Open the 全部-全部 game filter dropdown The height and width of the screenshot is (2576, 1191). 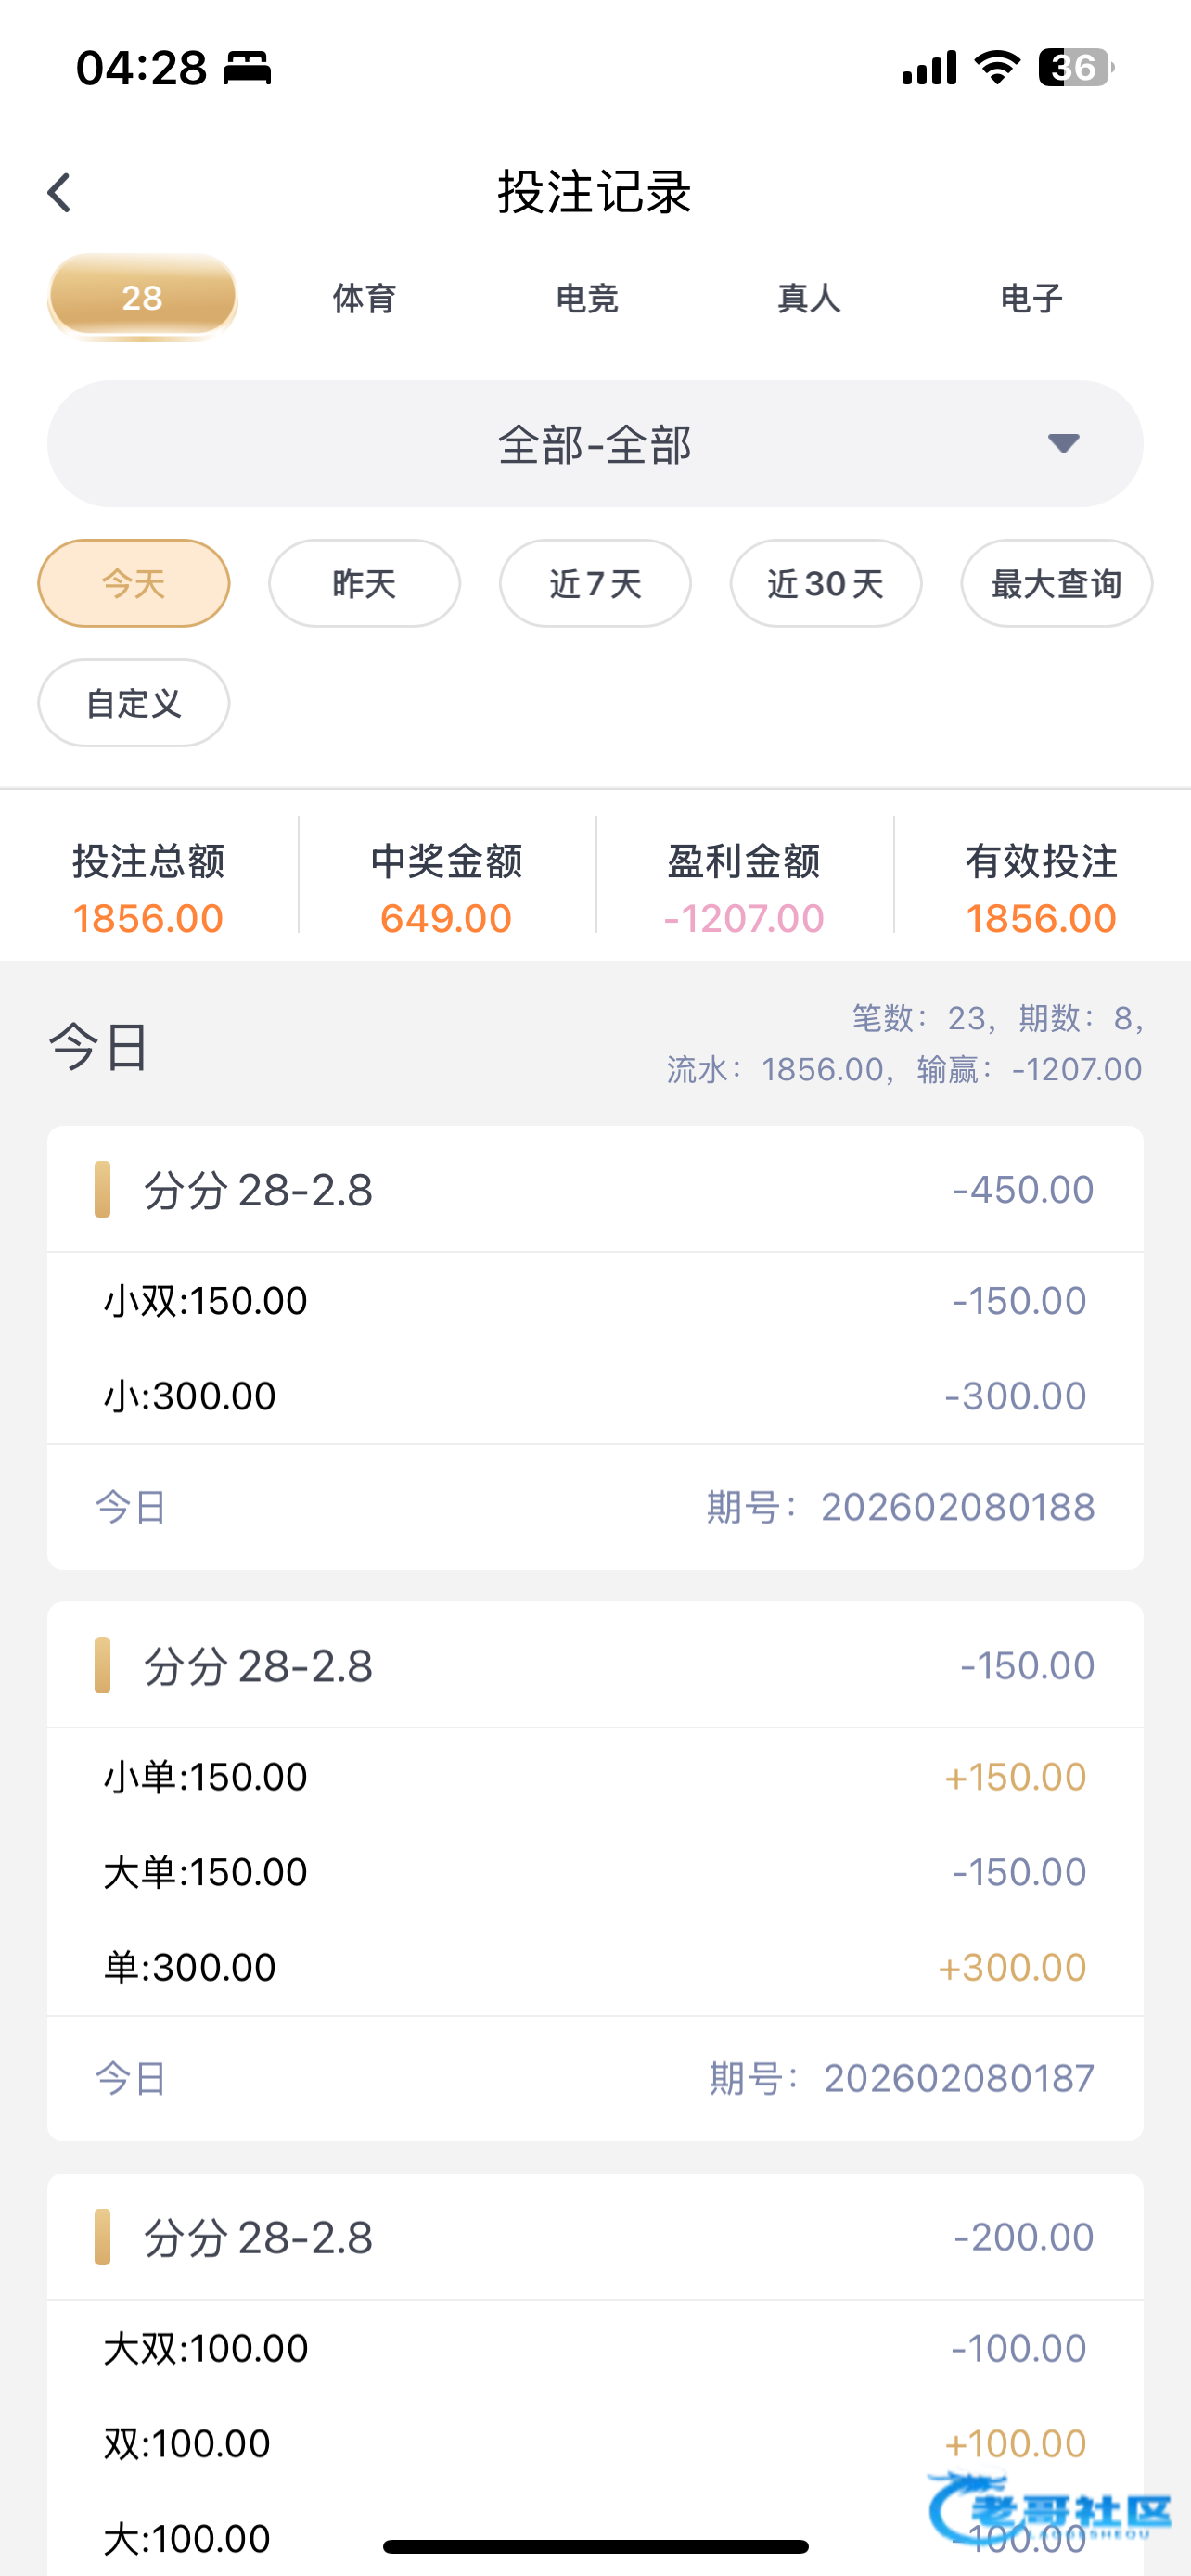click(595, 444)
